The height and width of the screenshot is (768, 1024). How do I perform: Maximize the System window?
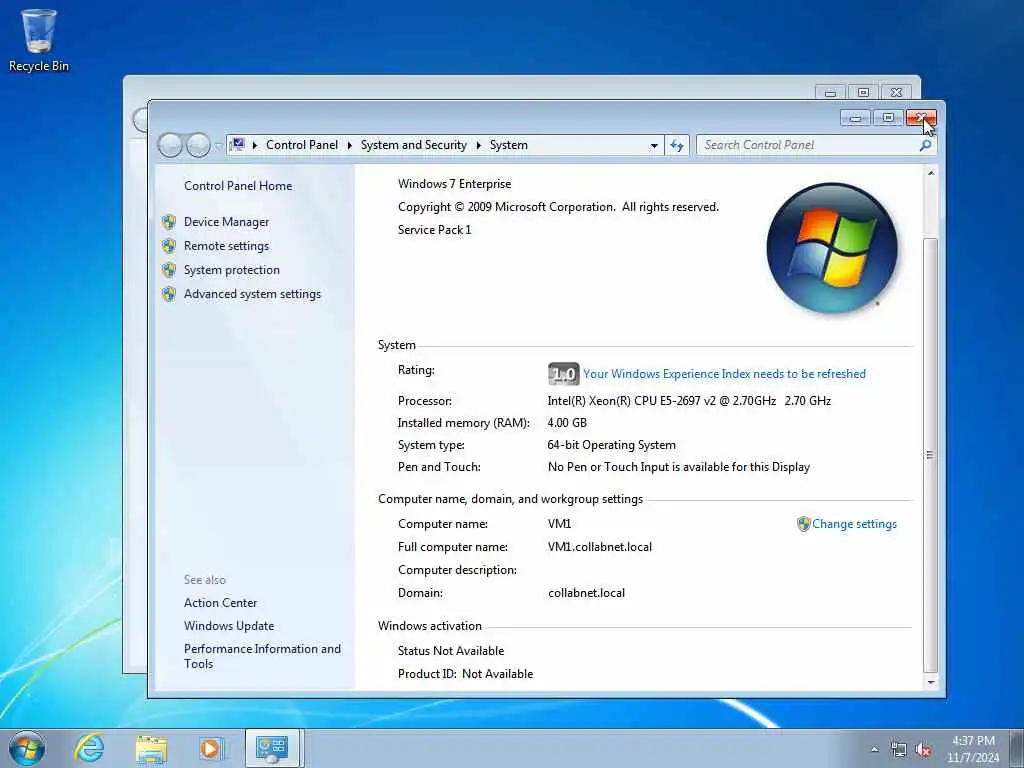[x=888, y=118]
